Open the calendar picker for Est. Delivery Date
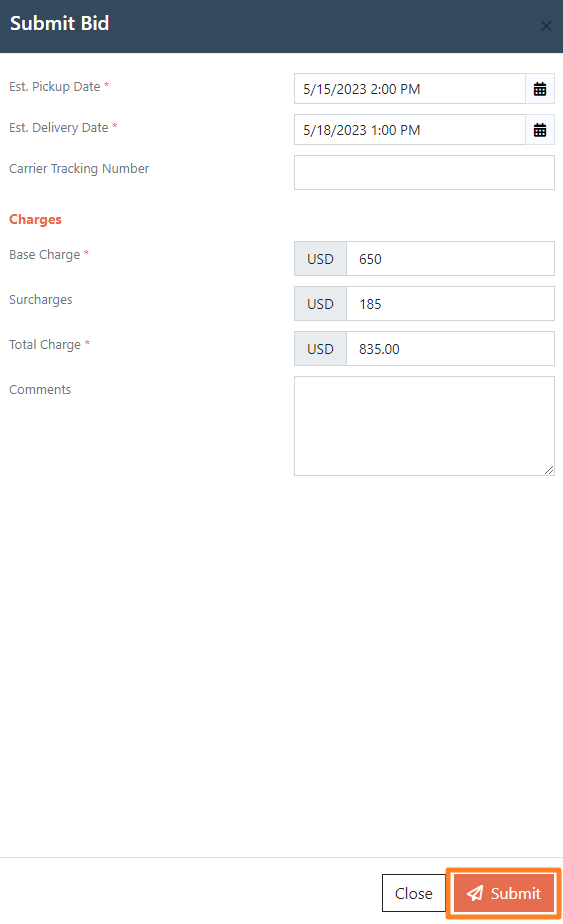This screenshot has height=924, width=563. (540, 130)
